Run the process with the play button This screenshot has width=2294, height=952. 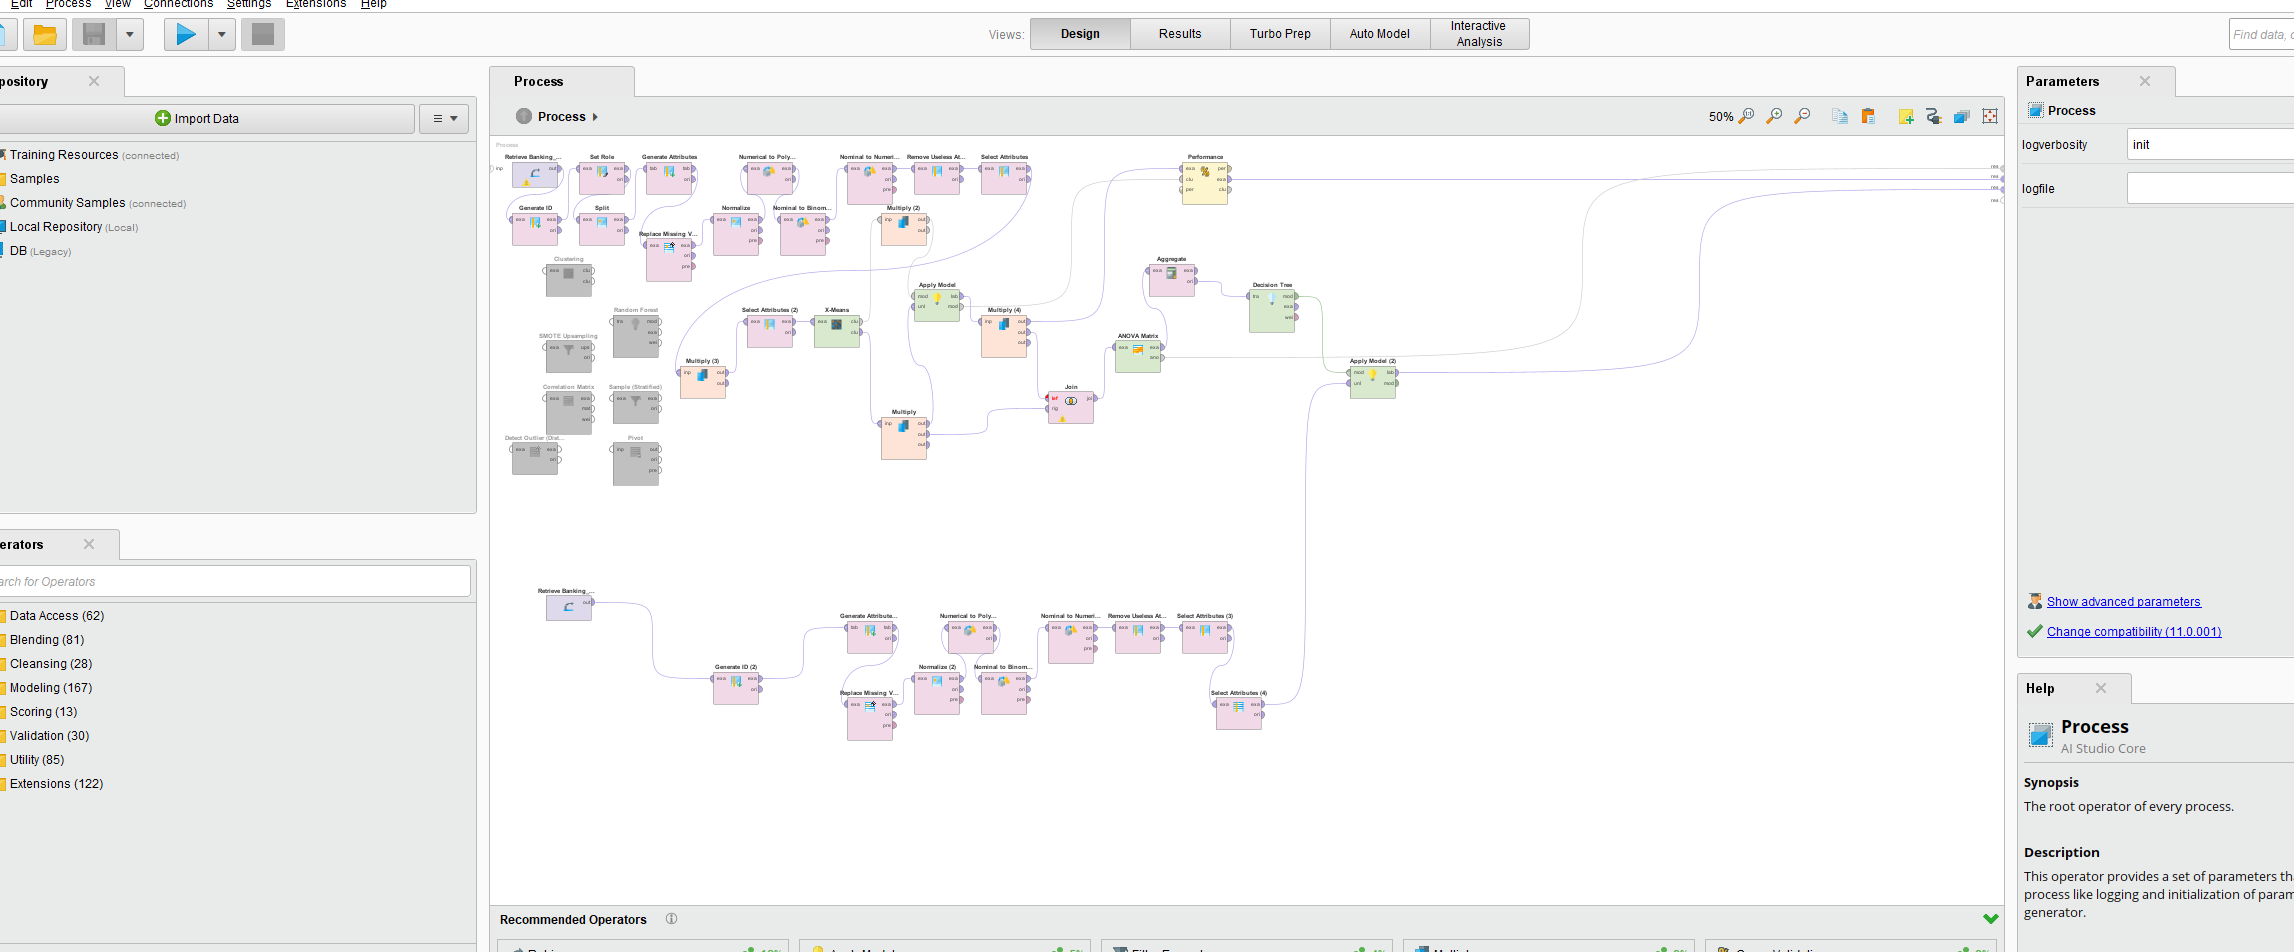(186, 34)
